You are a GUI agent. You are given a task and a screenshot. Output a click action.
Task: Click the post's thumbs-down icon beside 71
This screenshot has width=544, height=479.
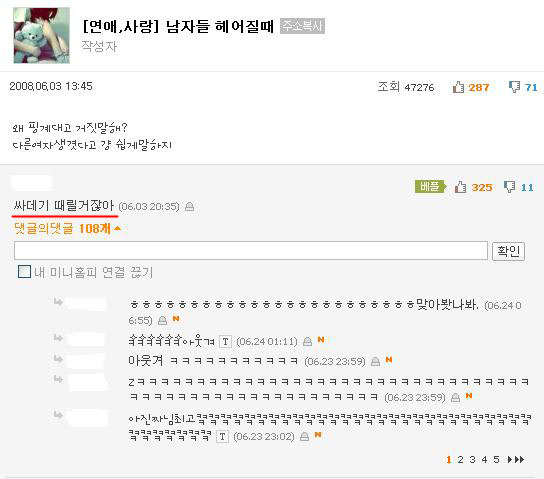(x=514, y=87)
